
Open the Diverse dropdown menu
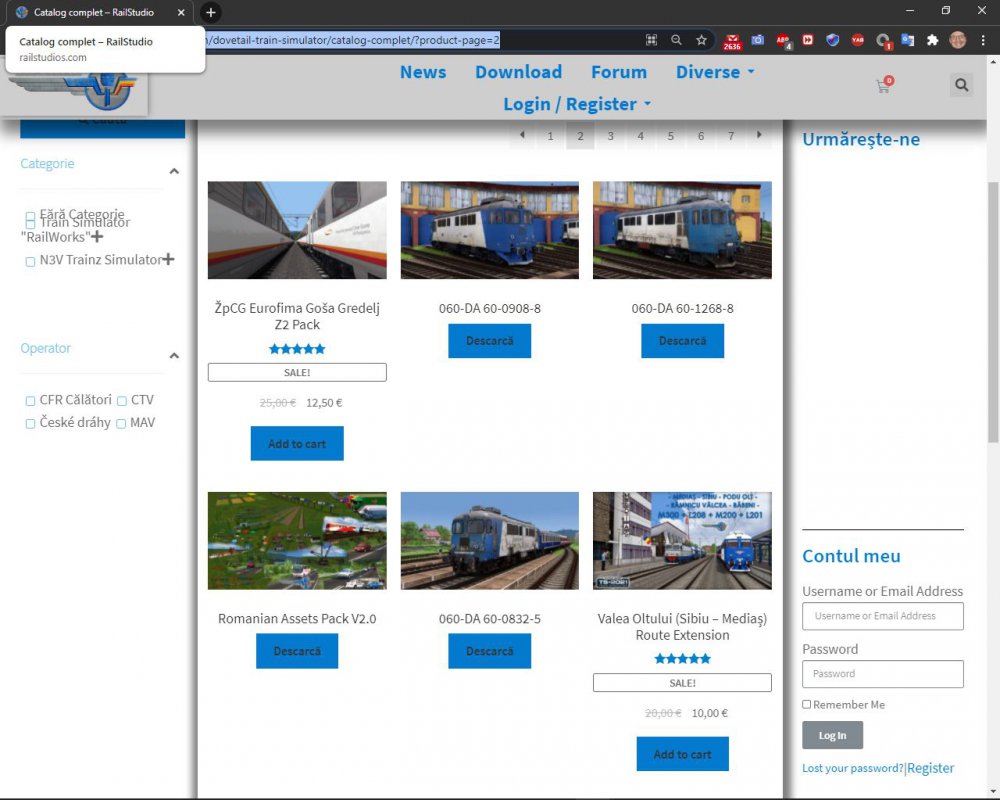click(x=715, y=72)
